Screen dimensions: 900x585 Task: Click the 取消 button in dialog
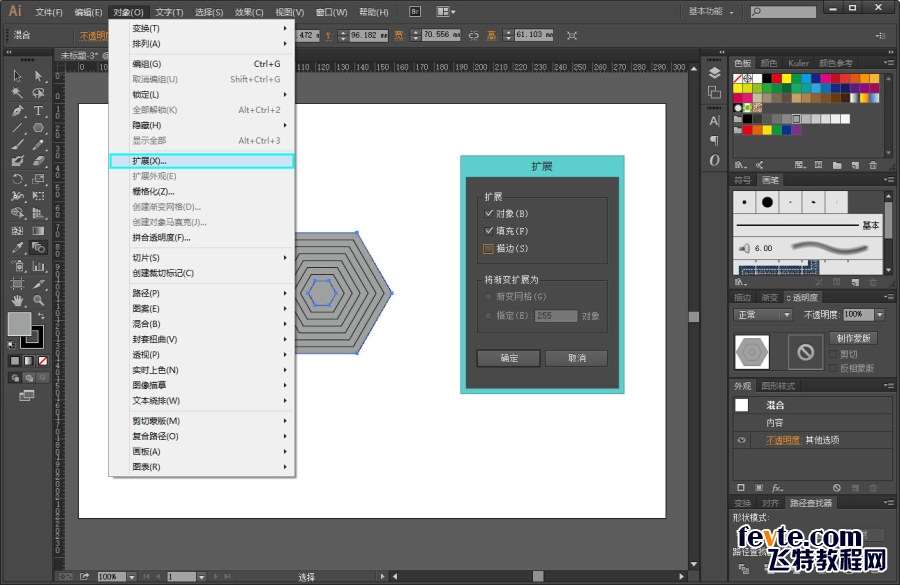(576, 358)
